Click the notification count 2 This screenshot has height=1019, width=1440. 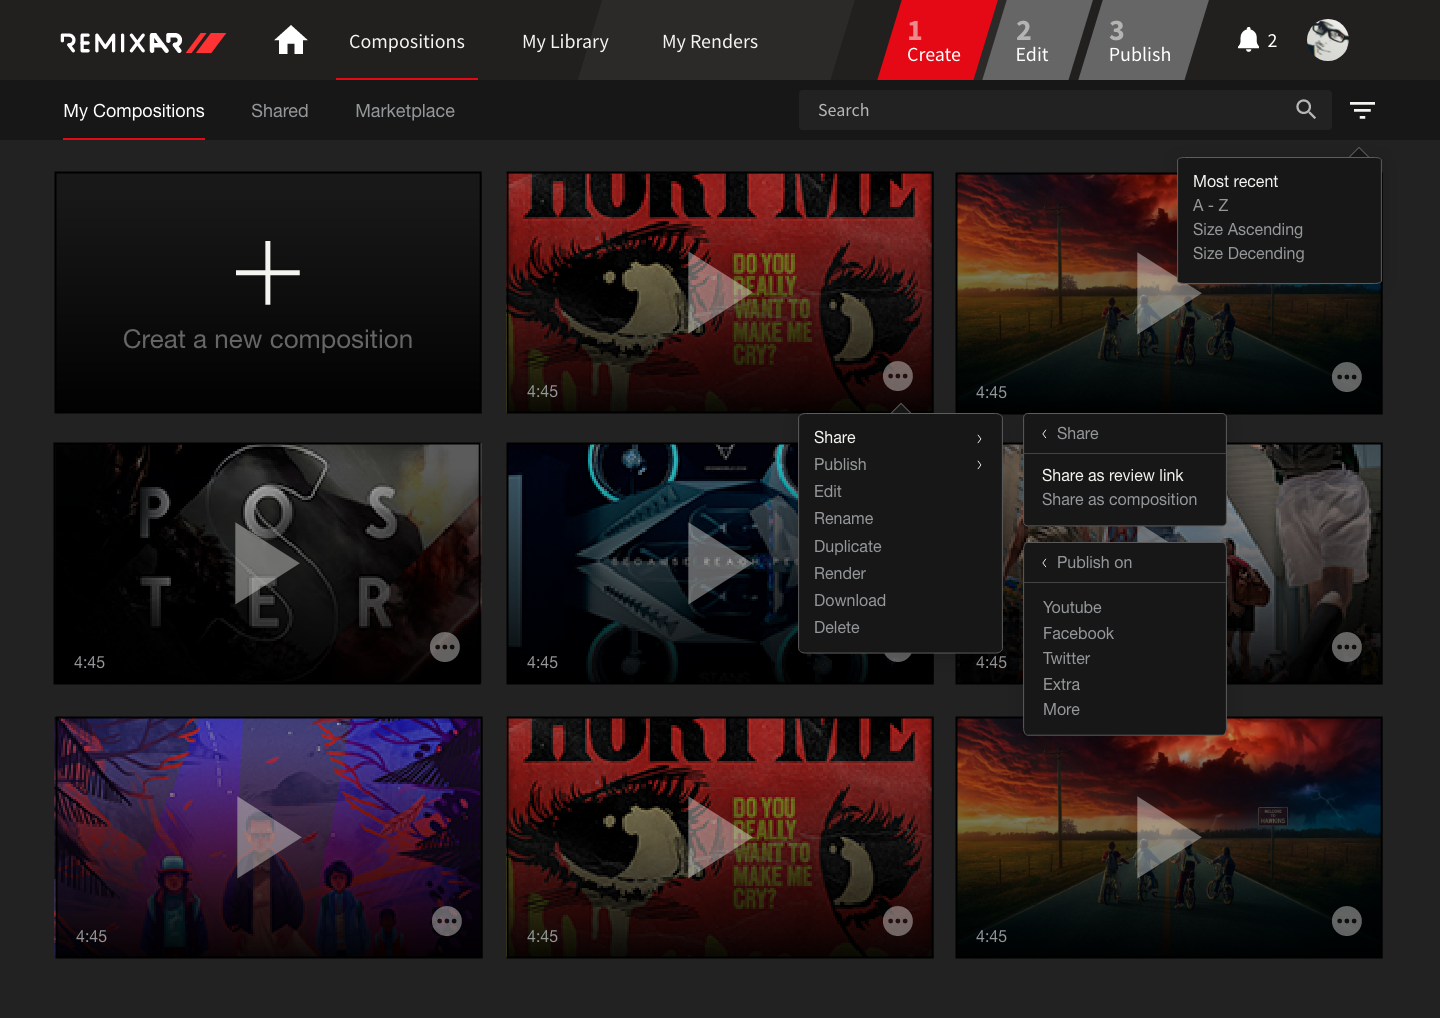1272,41
